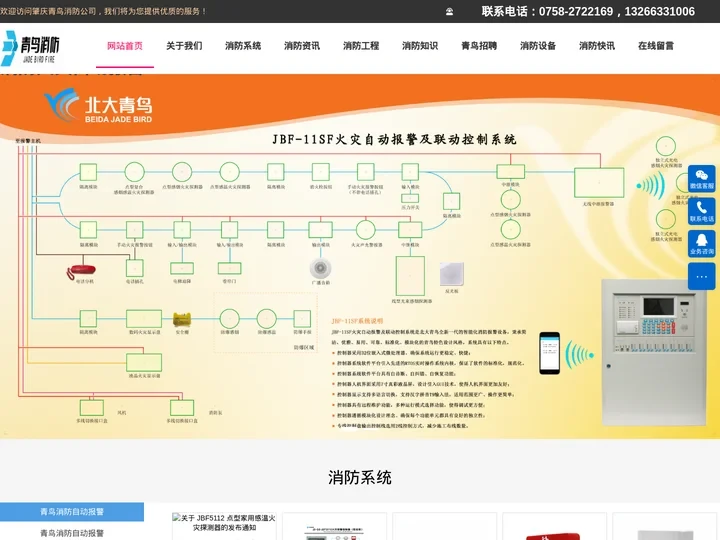Click the fire alarm control panel image
This screenshot has height=540, width=720.
pos(653,352)
